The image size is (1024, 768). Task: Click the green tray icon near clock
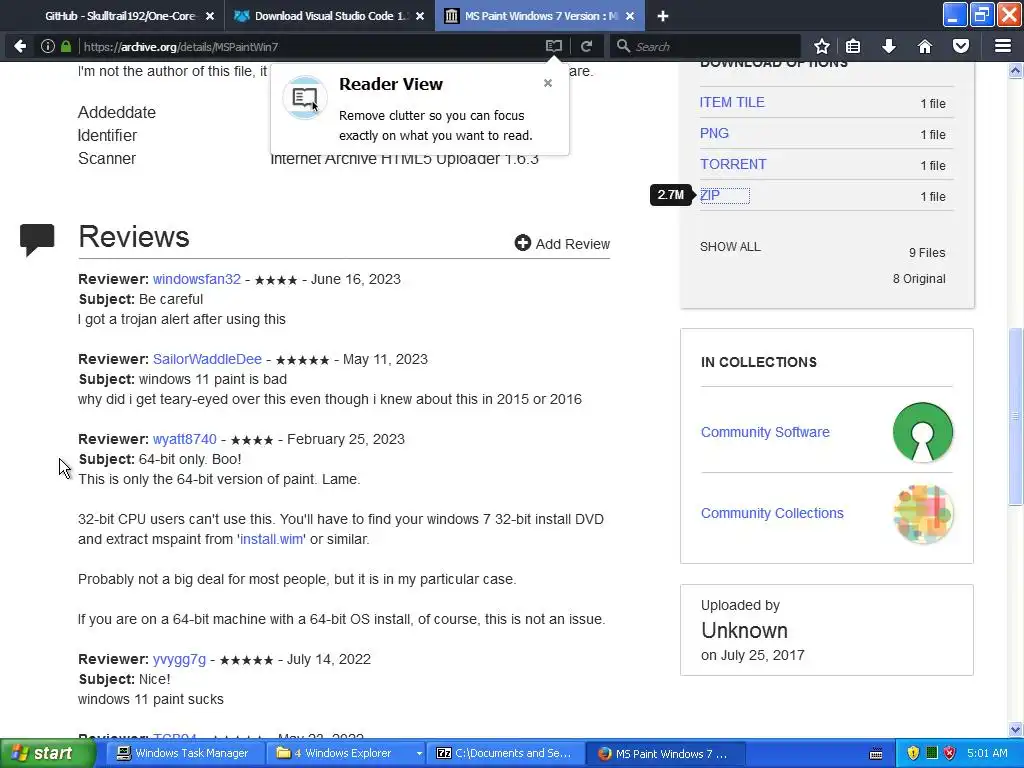point(932,753)
